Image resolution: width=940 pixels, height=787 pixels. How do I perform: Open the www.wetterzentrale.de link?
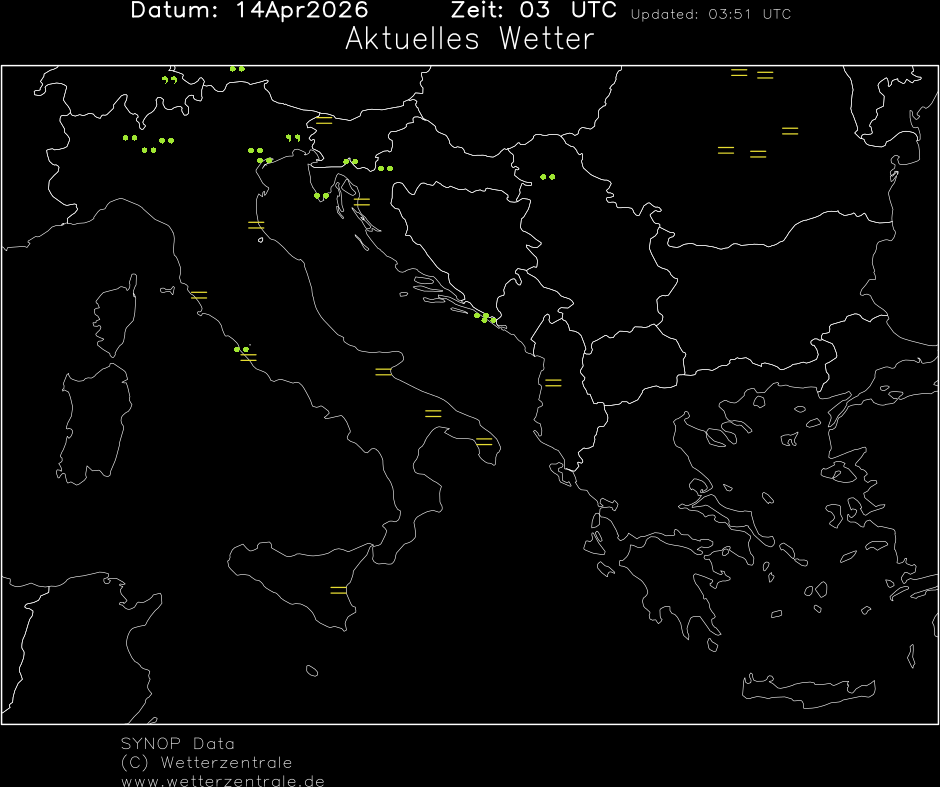pyautogui.click(x=222, y=780)
